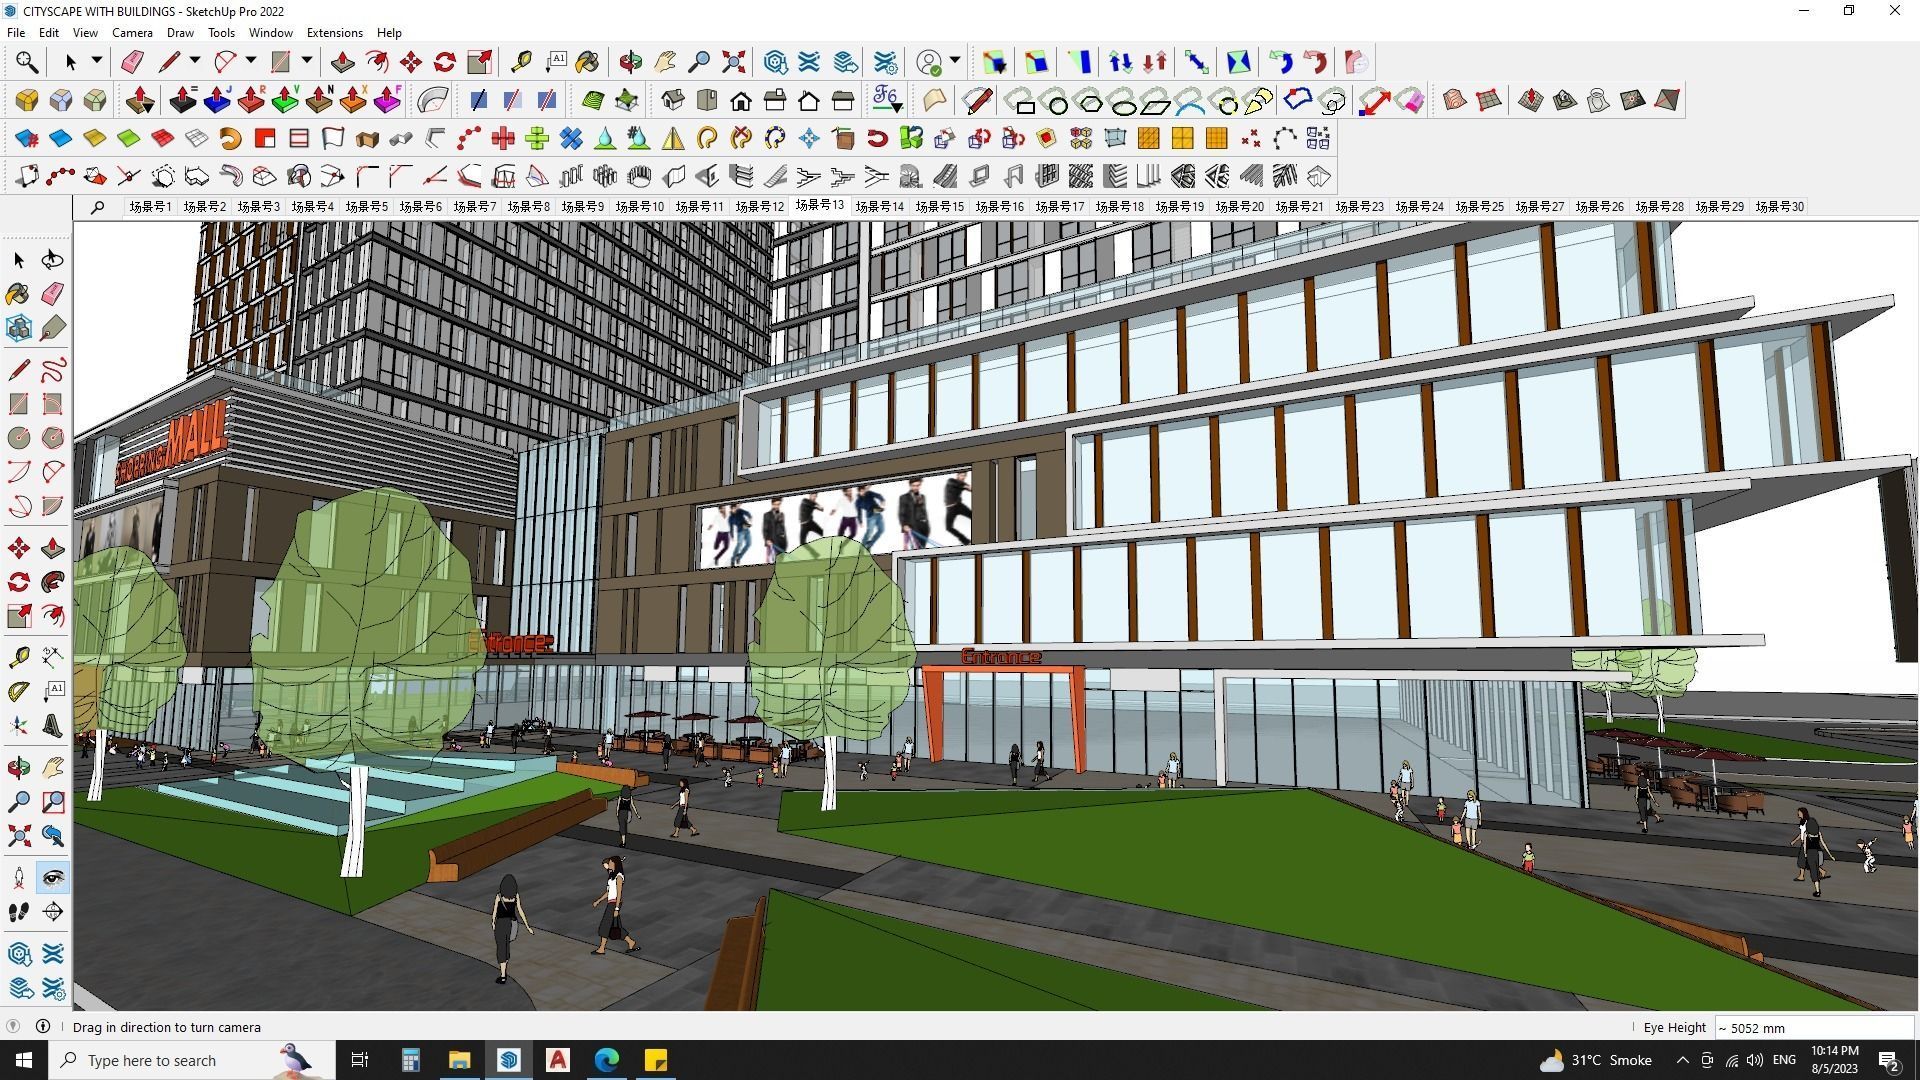1920x1080 pixels.
Task: Click Zoom Extents in top toolbar
Action: click(734, 62)
